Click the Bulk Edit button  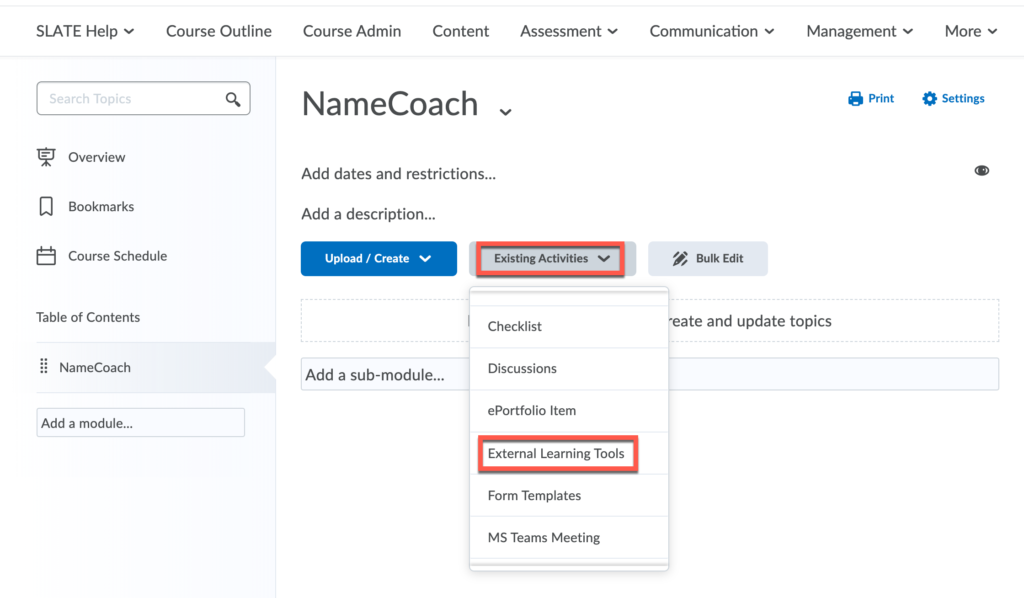(x=708, y=259)
